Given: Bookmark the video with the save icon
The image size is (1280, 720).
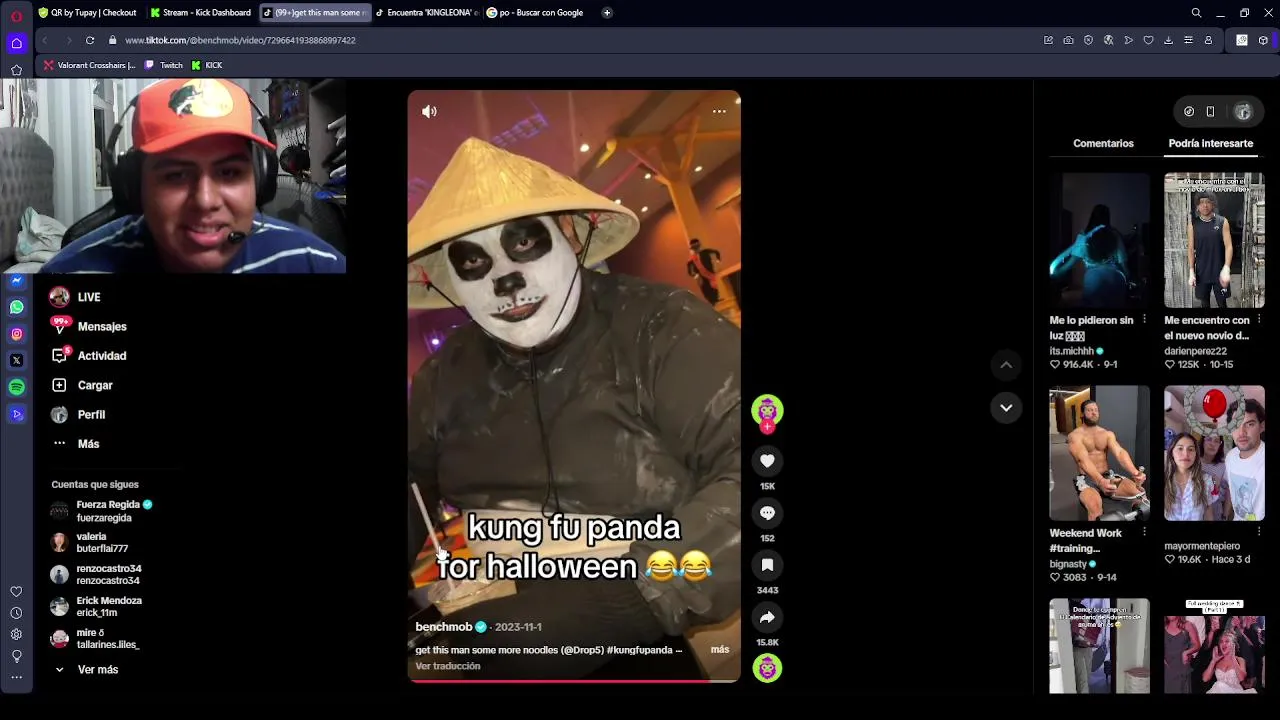Looking at the screenshot, I should (767, 565).
